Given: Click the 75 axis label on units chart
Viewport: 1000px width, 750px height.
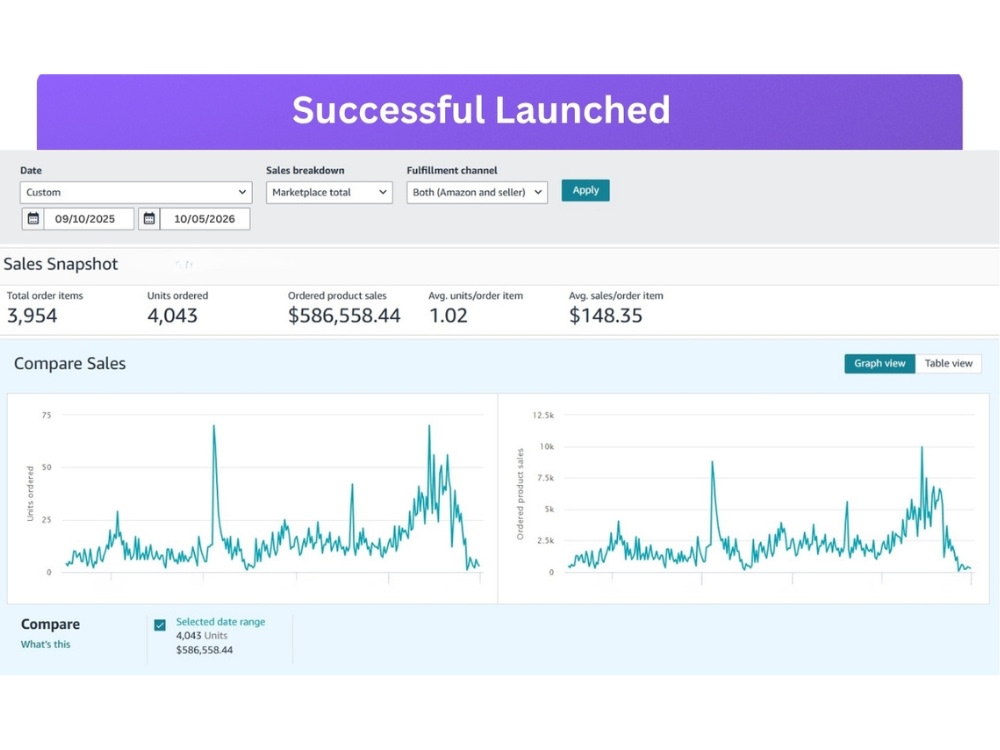Looking at the screenshot, I should 46,415.
